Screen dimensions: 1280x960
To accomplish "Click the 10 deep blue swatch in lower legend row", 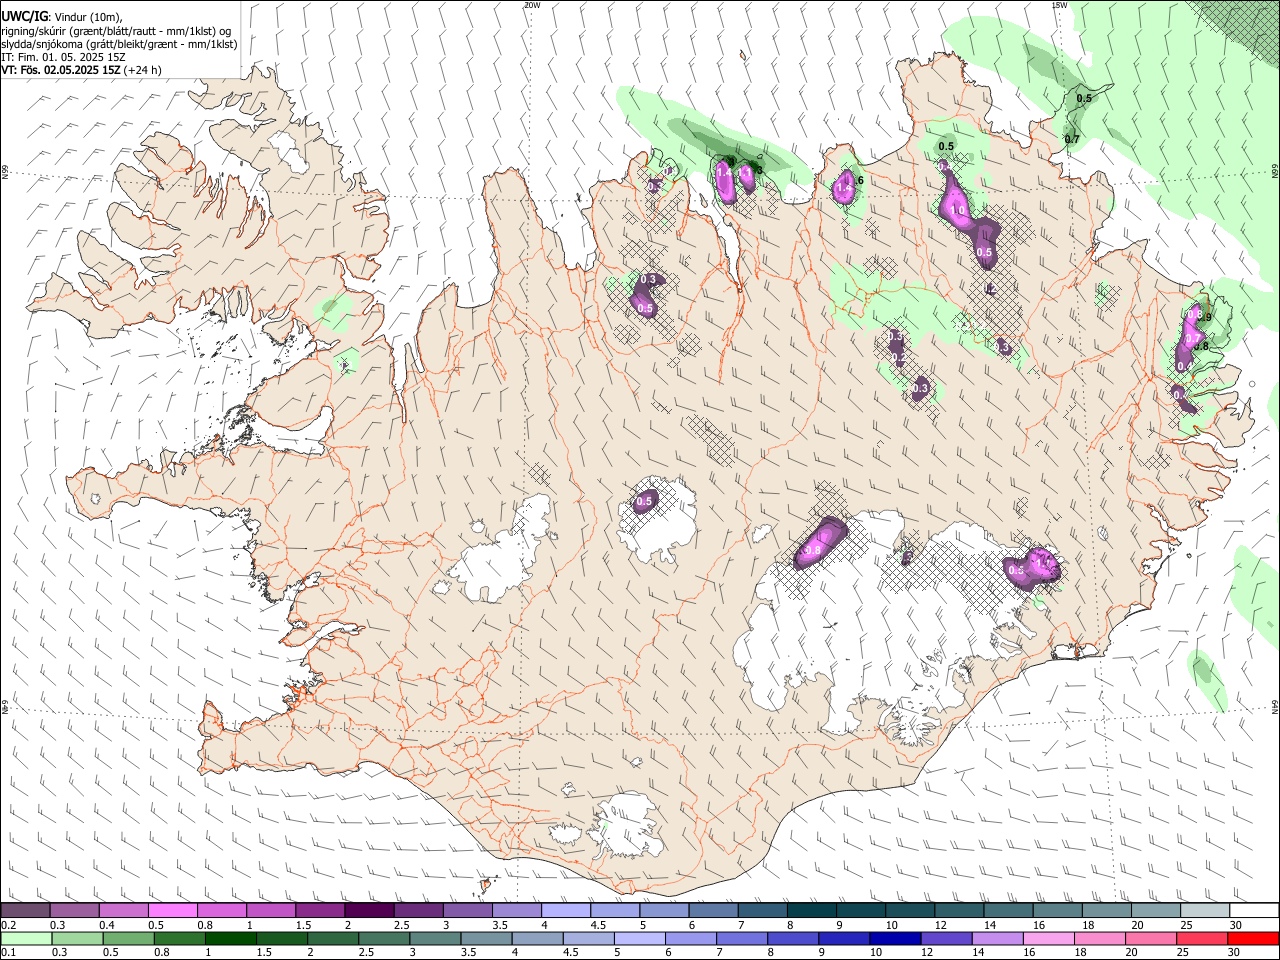I will 894,938.
